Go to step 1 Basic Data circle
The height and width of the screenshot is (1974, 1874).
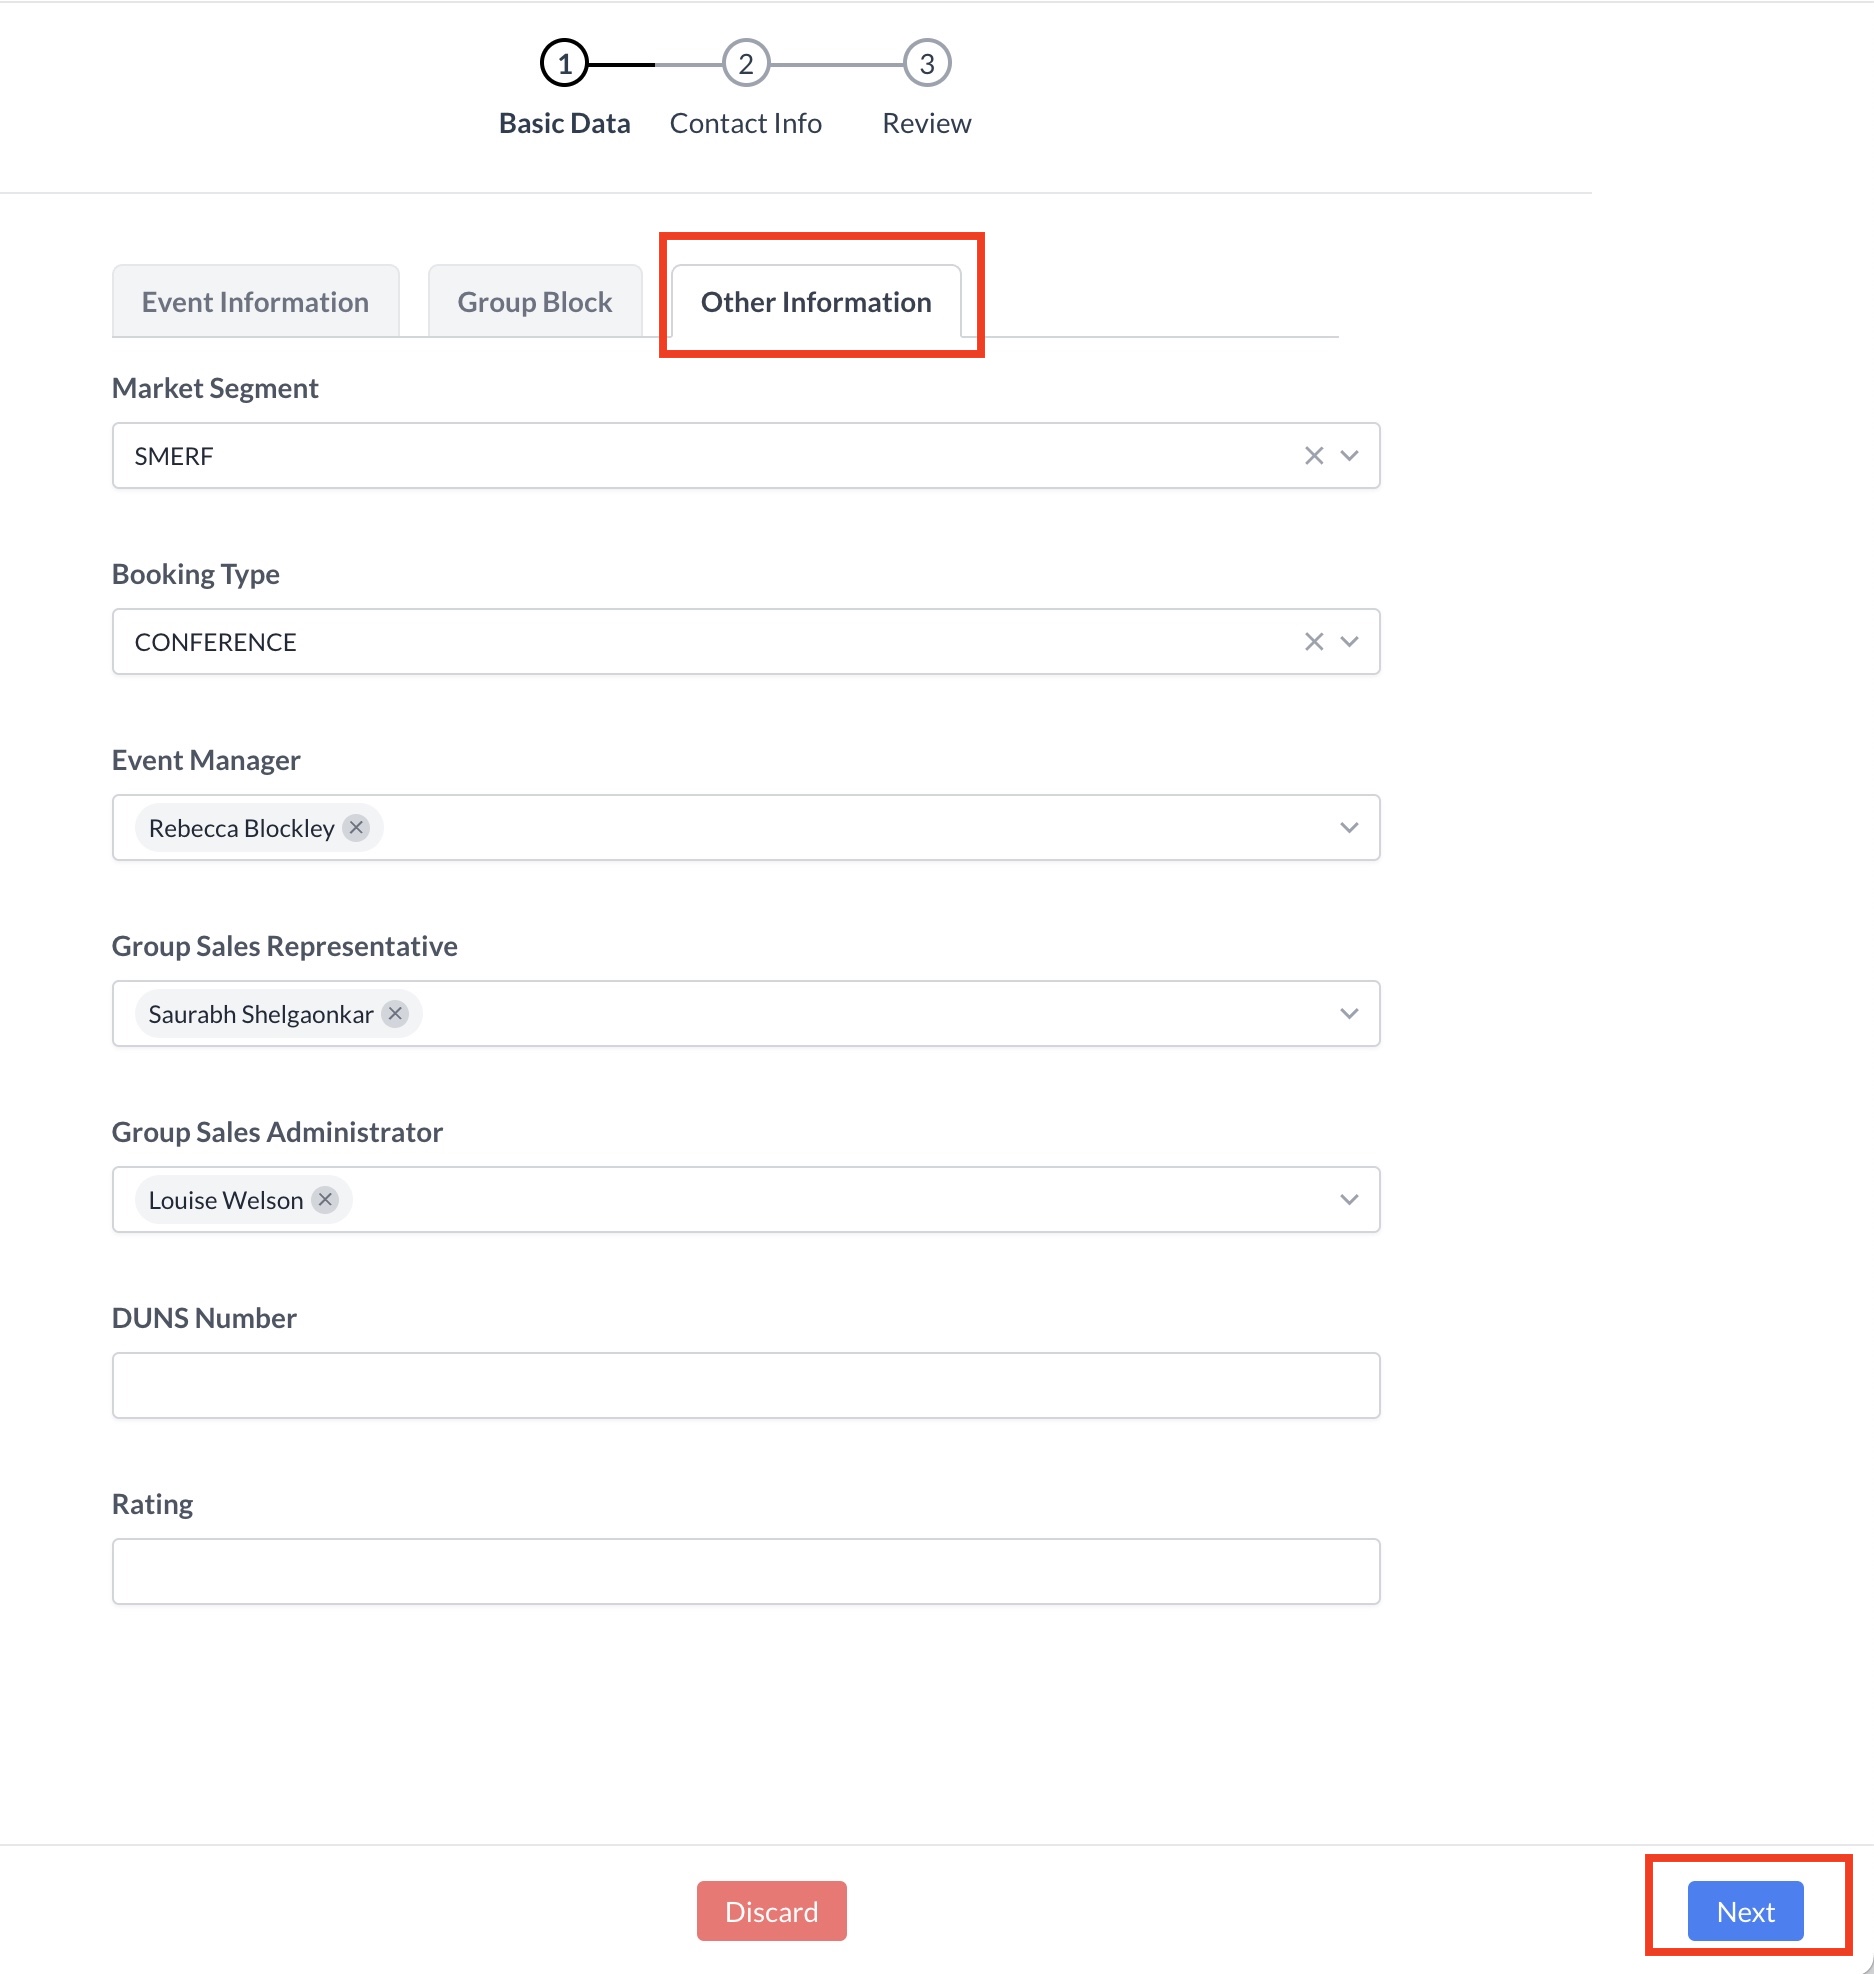click(x=564, y=64)
